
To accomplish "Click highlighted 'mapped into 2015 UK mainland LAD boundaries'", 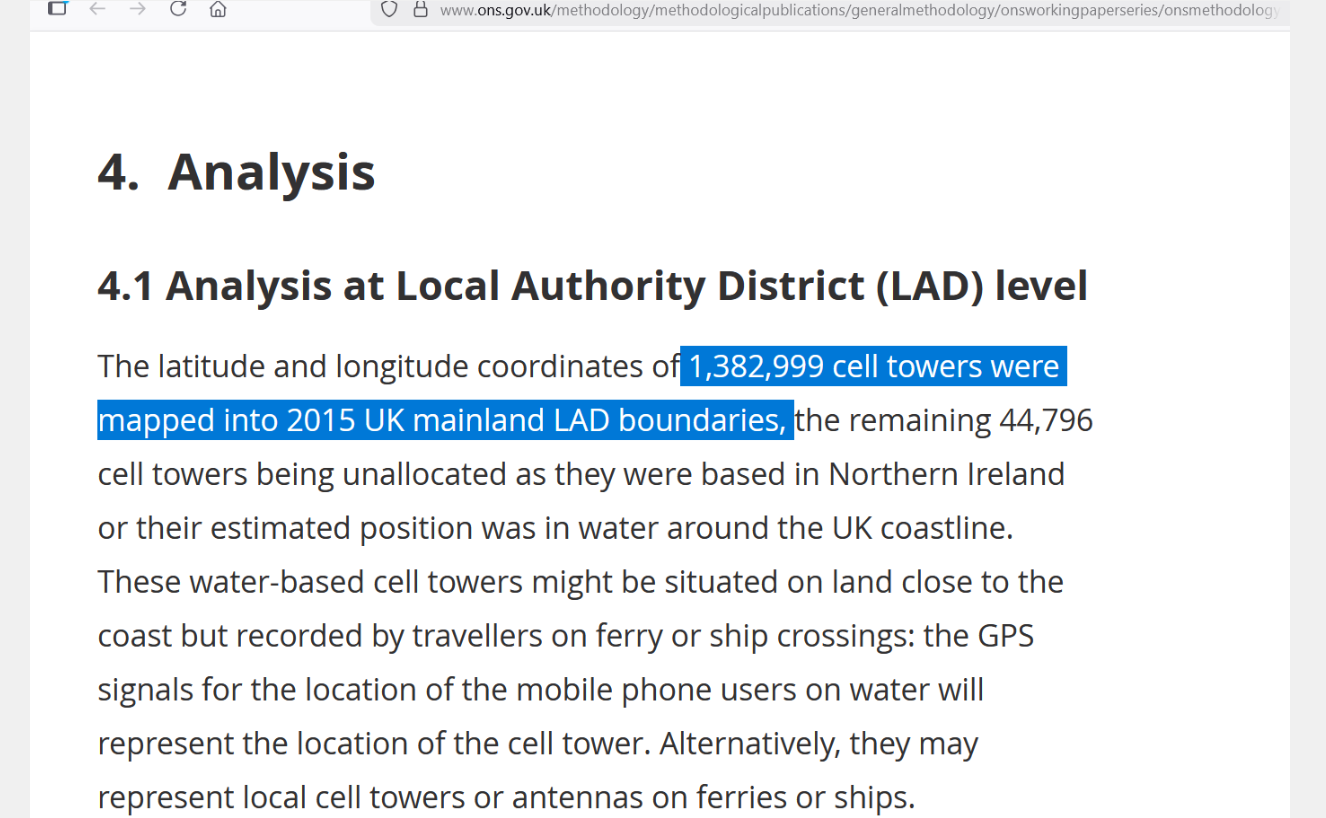I will [441, 420].
